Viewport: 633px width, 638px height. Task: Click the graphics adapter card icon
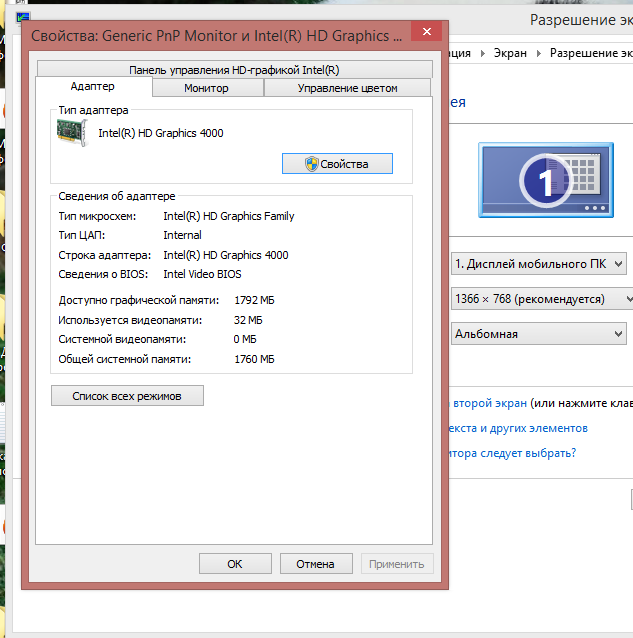point(72,132)
